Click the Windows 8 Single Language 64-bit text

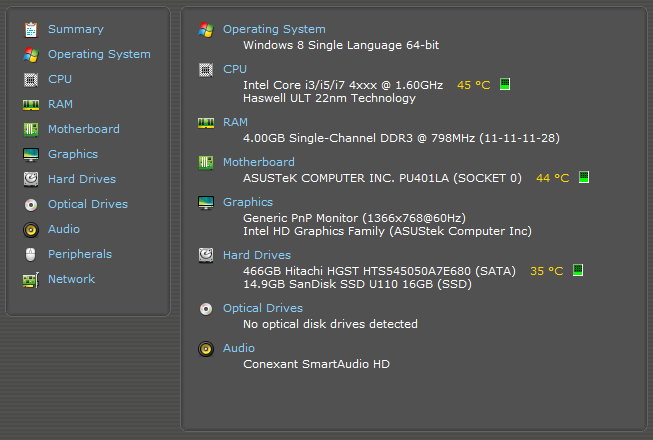pyautogui.click(x=341, y=45)
